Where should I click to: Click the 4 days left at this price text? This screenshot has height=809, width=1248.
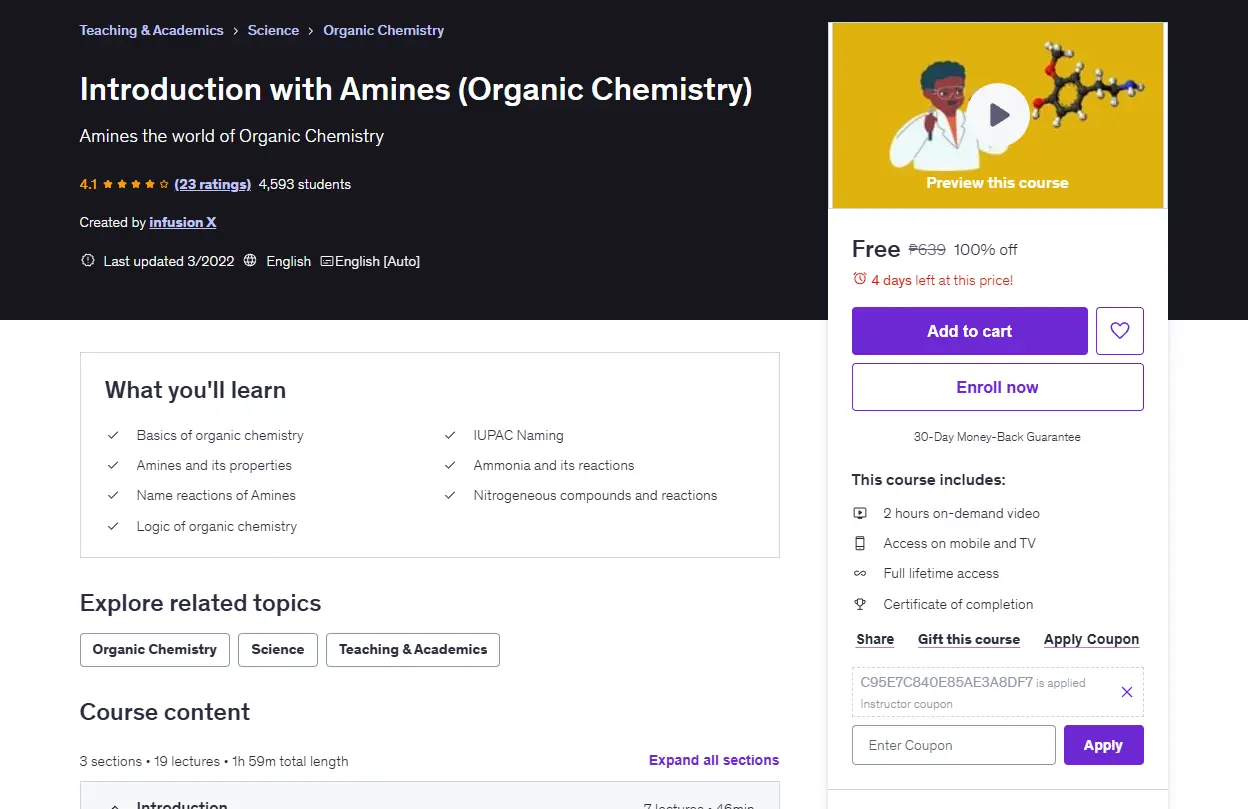[x=942, y=280]
